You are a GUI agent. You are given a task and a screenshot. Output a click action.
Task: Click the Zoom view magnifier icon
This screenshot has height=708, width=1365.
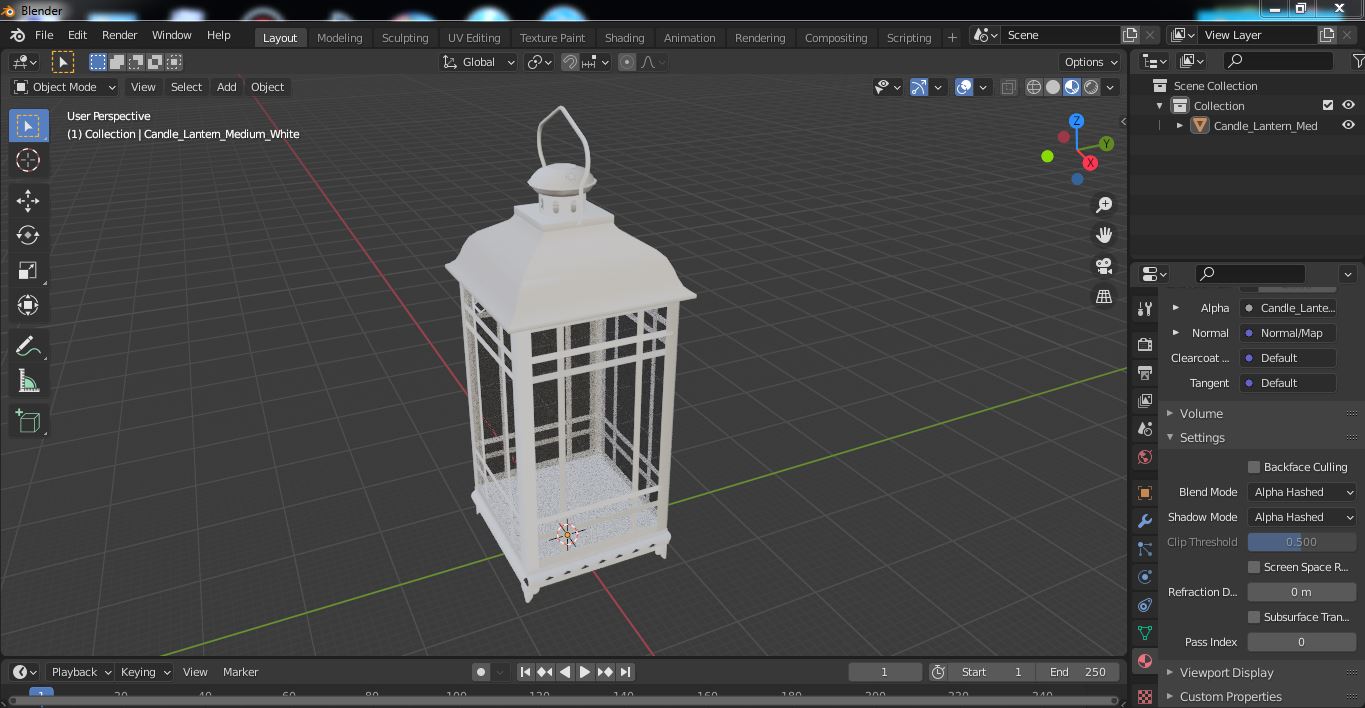click(x=1104, y=205)
